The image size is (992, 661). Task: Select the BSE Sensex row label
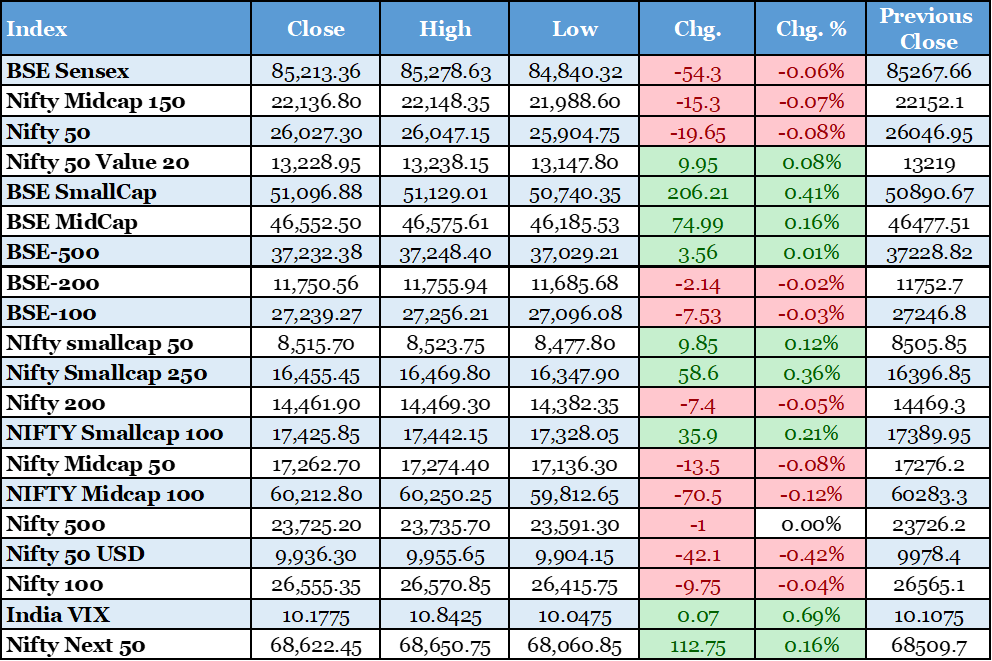pos(68,71)
